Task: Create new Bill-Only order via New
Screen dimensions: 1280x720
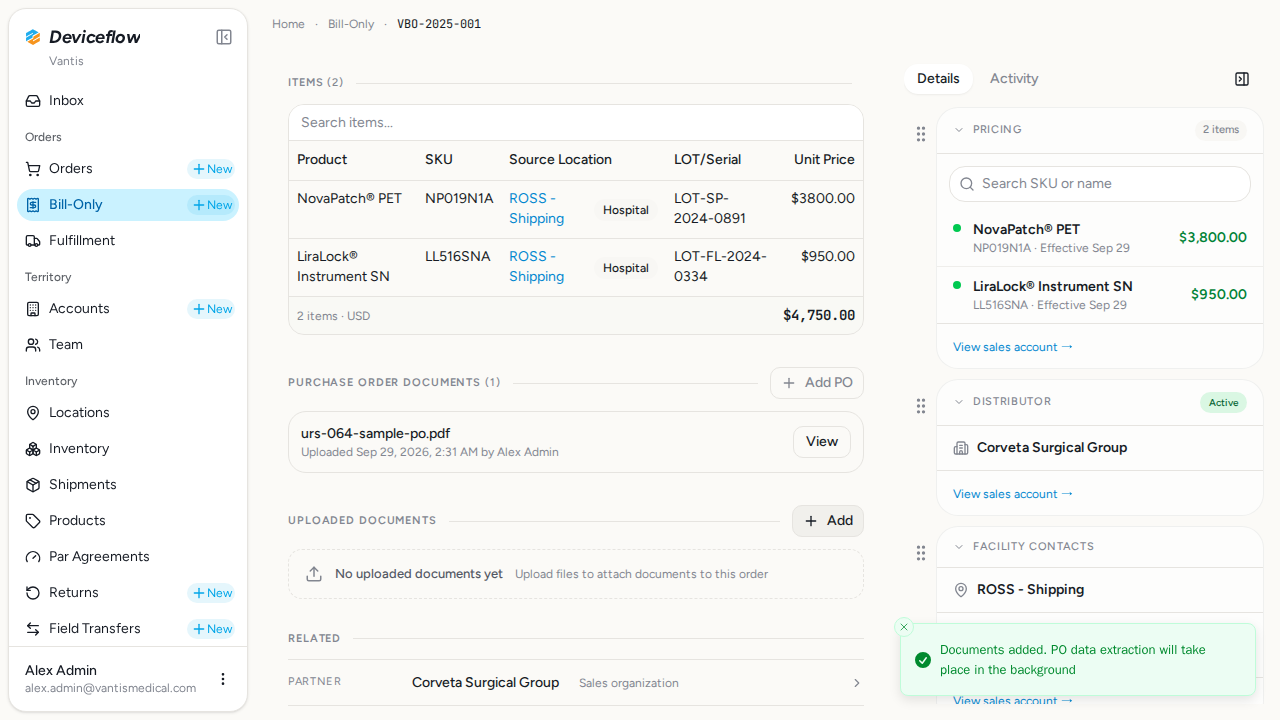Action: click(212, 205)
